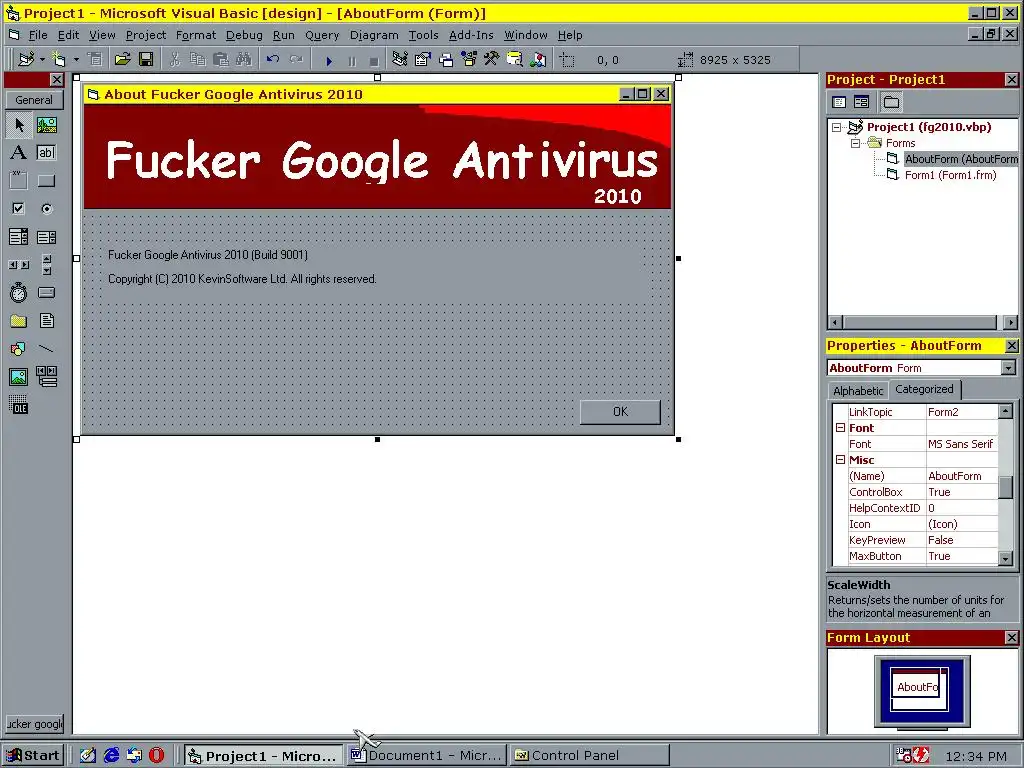The image size is (1024, 768).
Task: Open the Format menu
Action: pos(196,35)
